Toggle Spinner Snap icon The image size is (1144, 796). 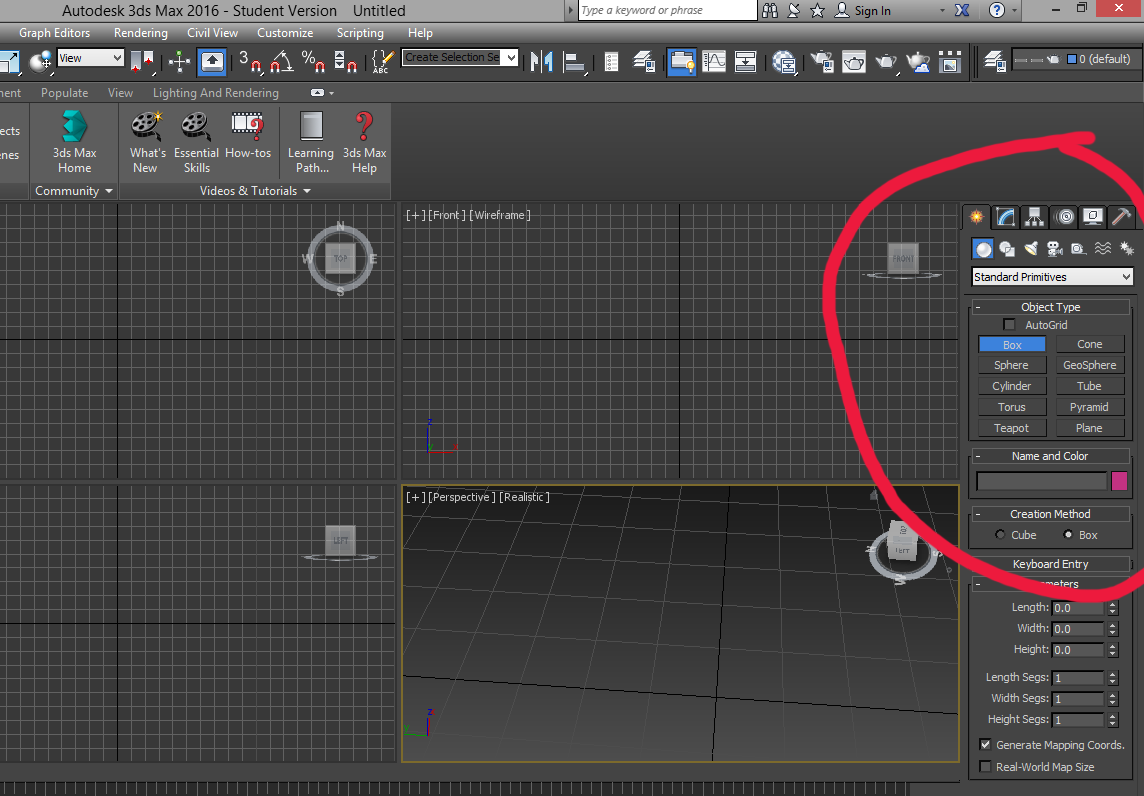click(x=345, y=62)
